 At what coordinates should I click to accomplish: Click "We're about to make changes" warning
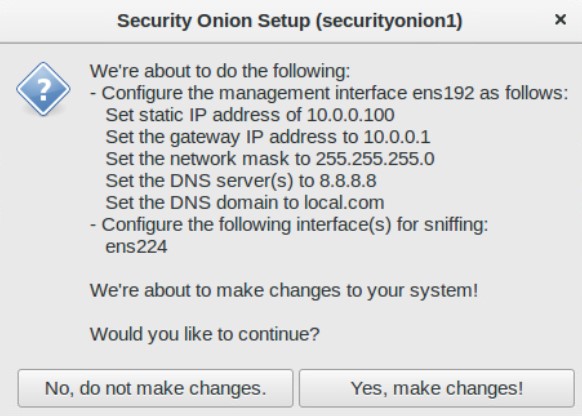click(284, 291)
